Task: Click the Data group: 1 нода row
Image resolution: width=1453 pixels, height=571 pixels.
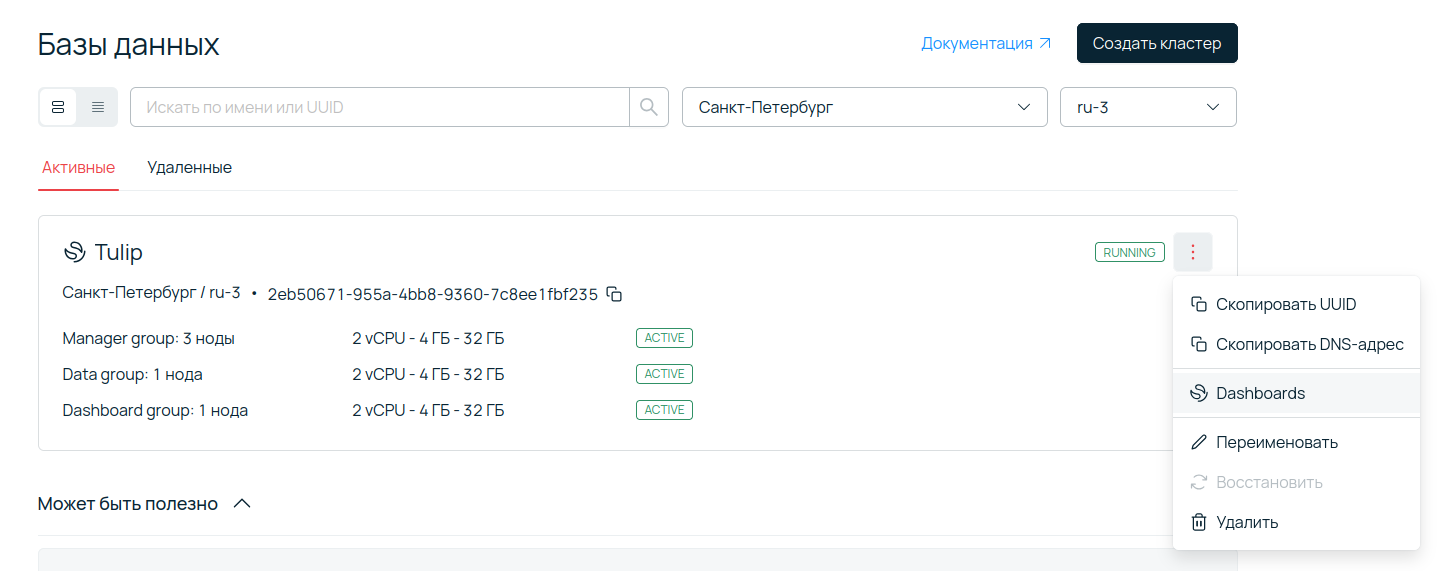Action: click(132, 374)
